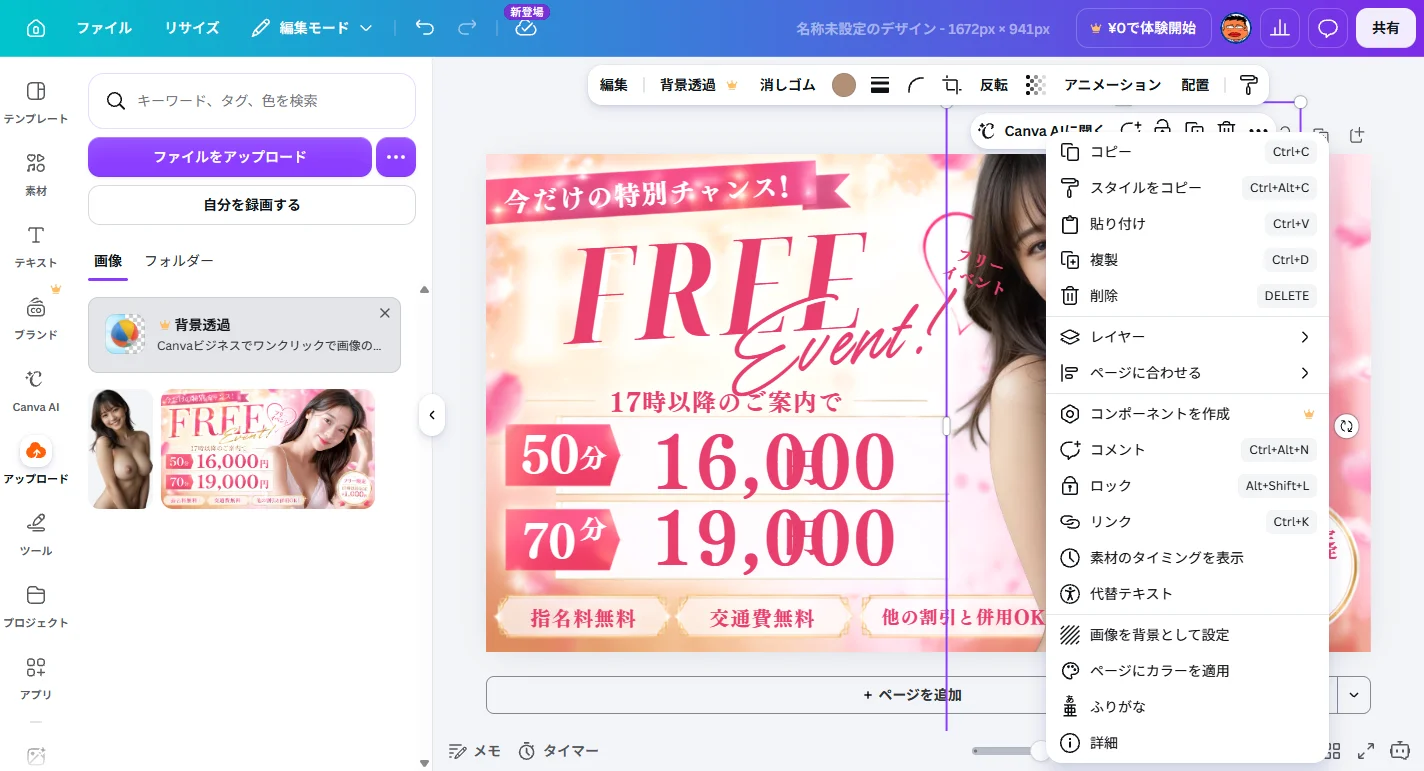Click ファイルをアップロード button
1424x771 pixels.
pos(230,157)
